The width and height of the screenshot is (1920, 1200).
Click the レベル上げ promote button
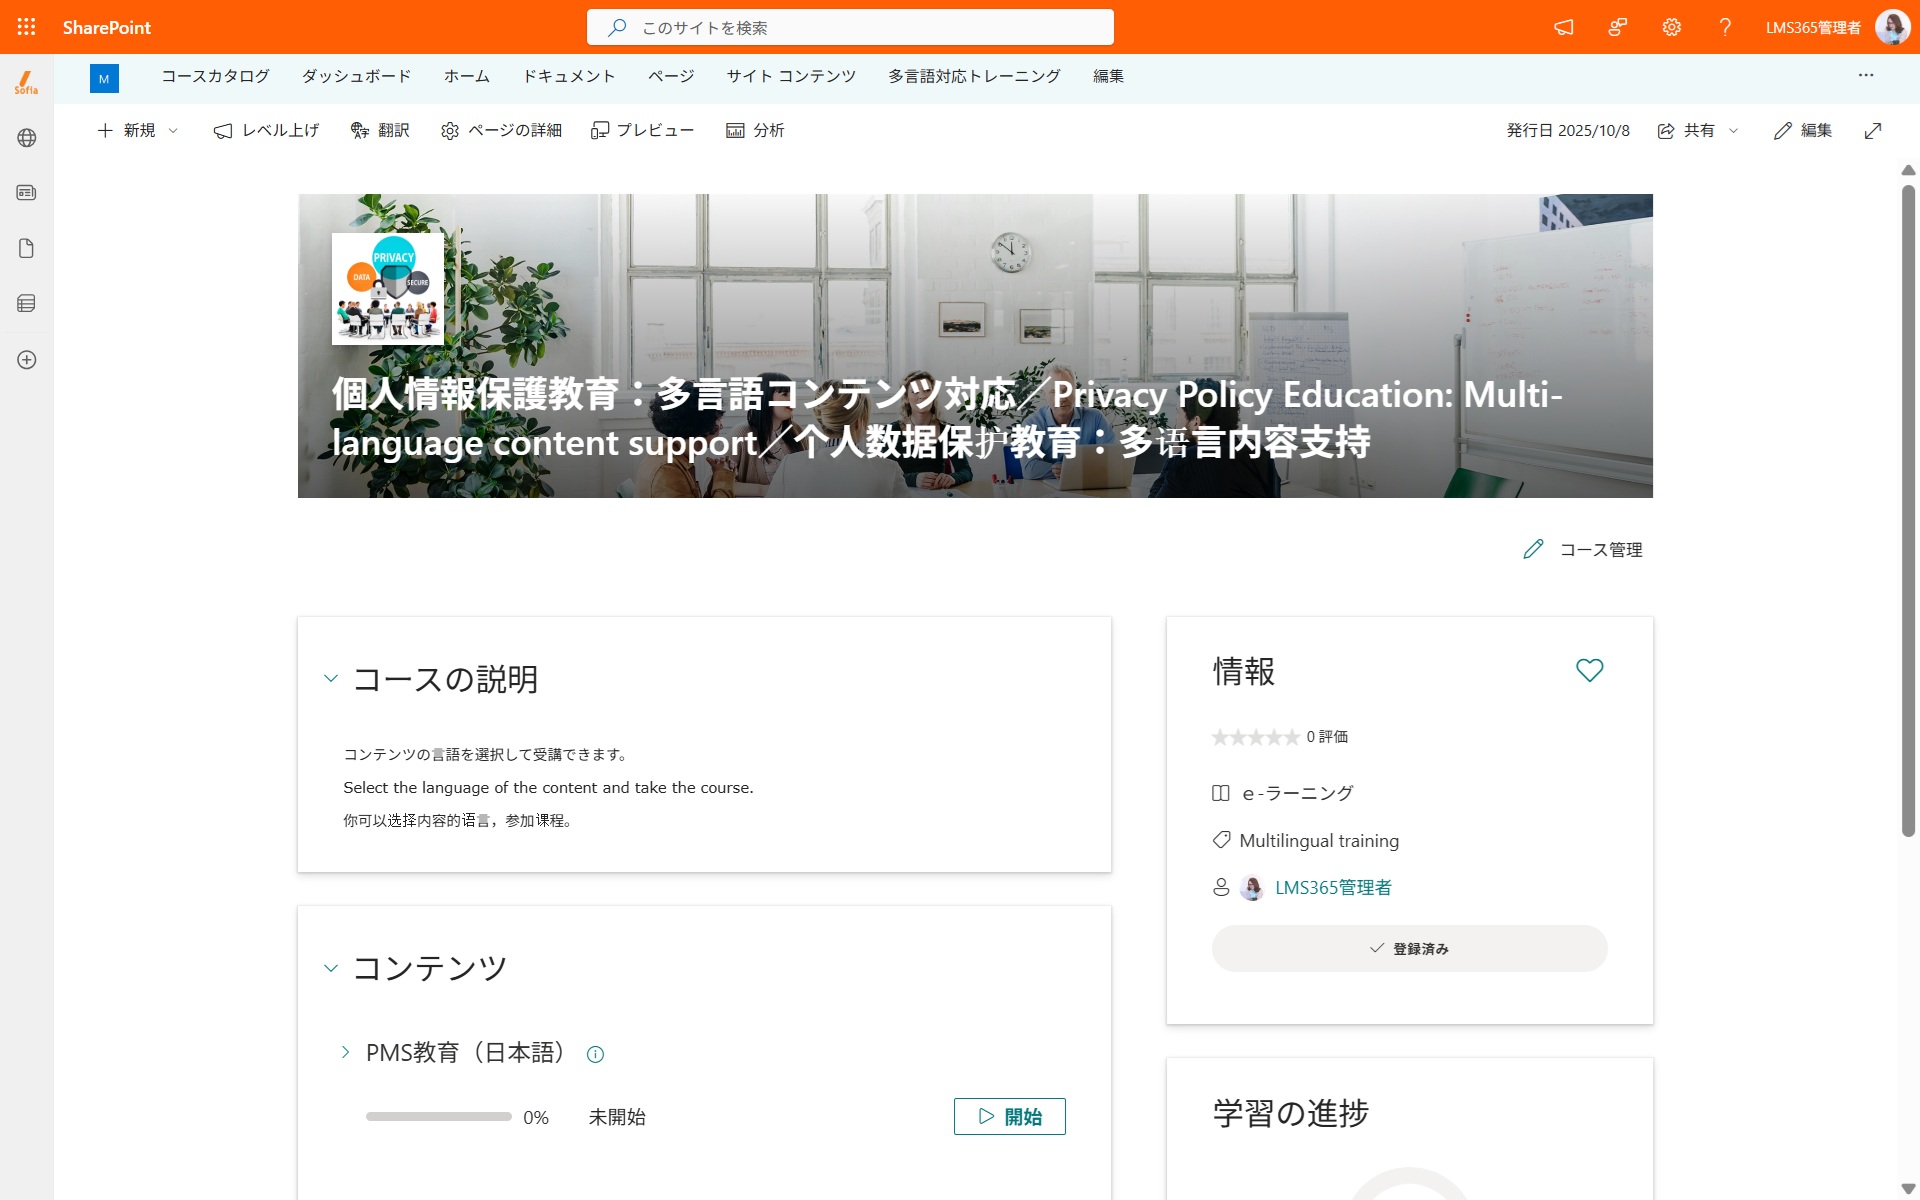(266, 130)
